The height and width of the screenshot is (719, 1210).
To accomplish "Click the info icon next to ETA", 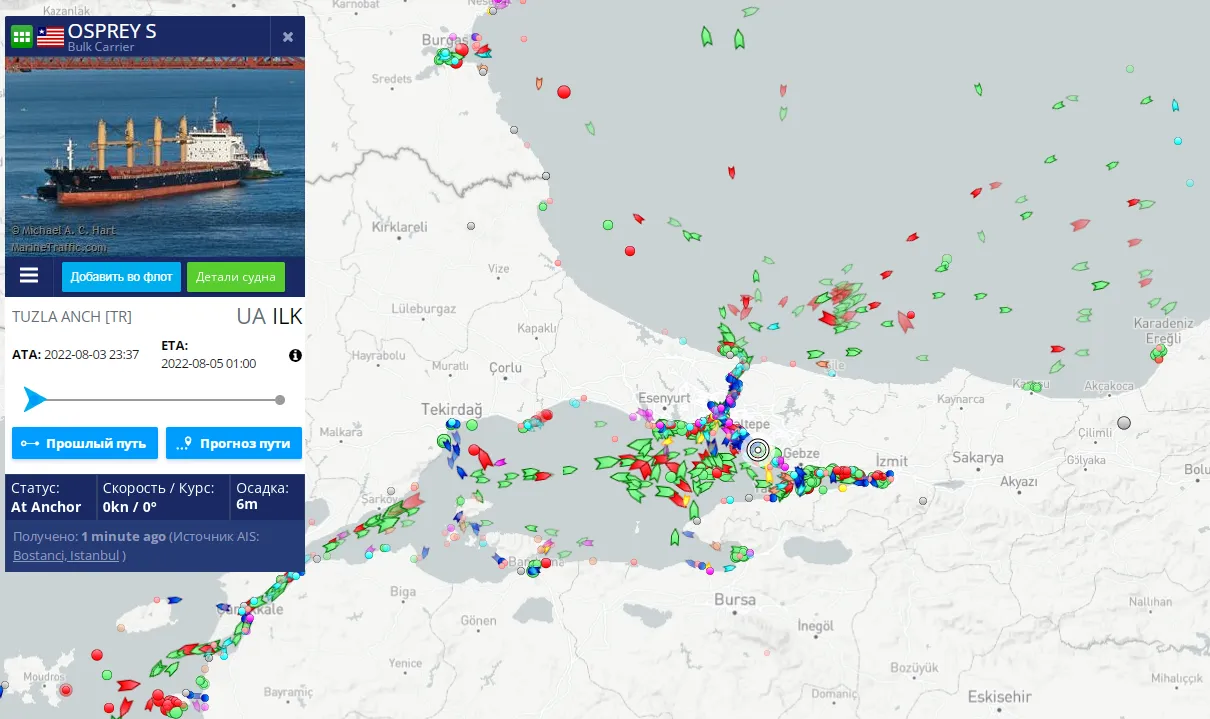I will [295, 355].
